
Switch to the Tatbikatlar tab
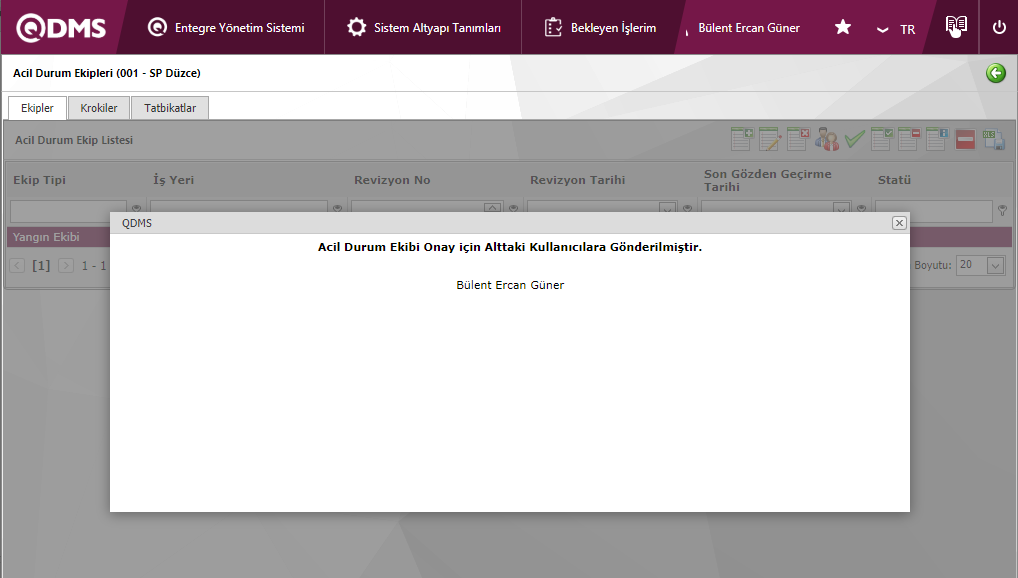pyautogui.click(x=170, y=108)
